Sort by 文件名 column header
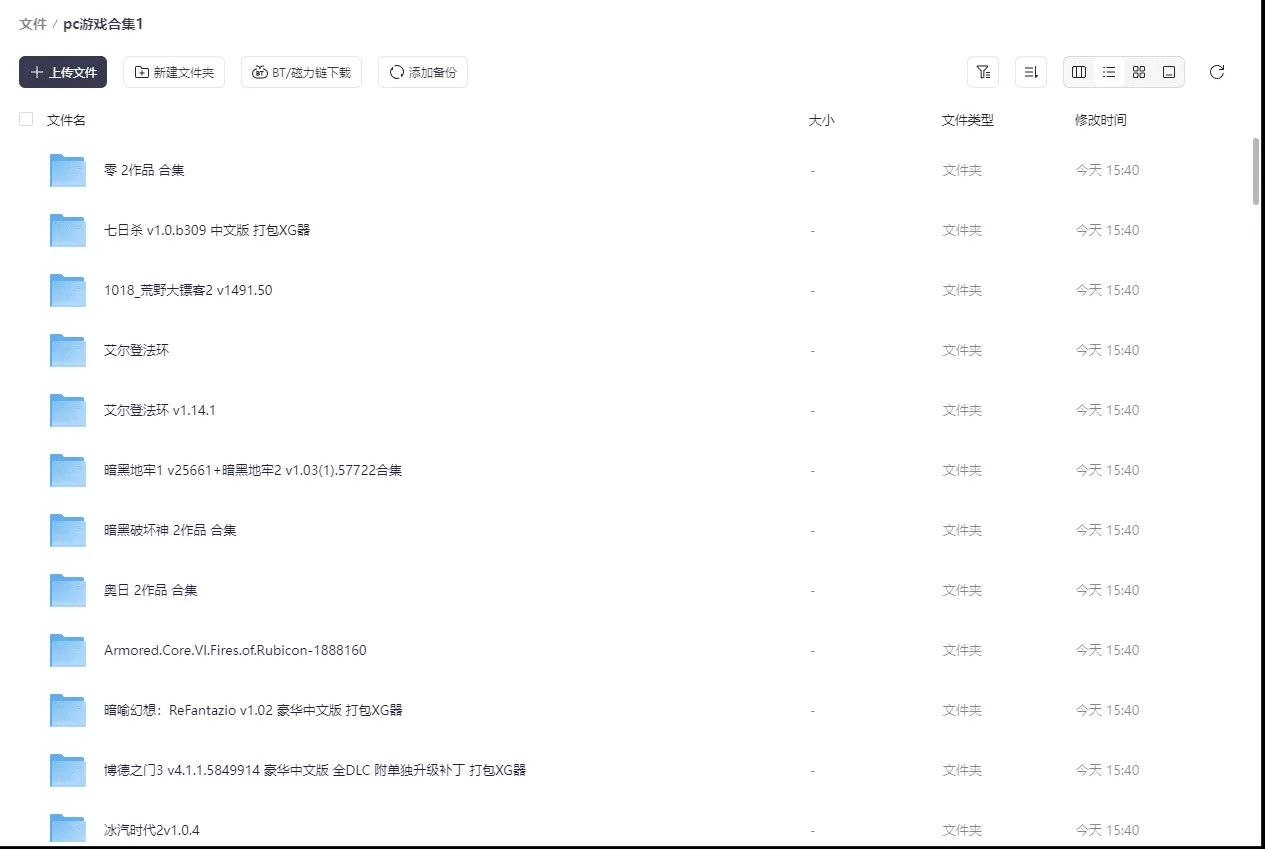 click(66, 120)
